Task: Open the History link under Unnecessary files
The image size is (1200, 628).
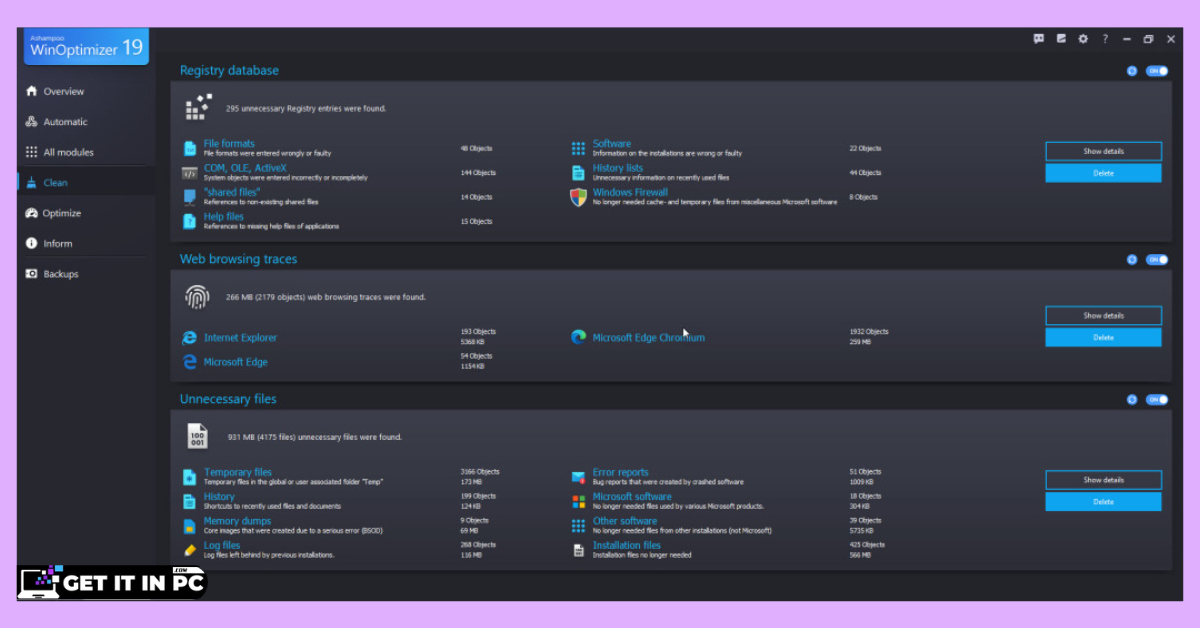Action: (x=219, y=497)
